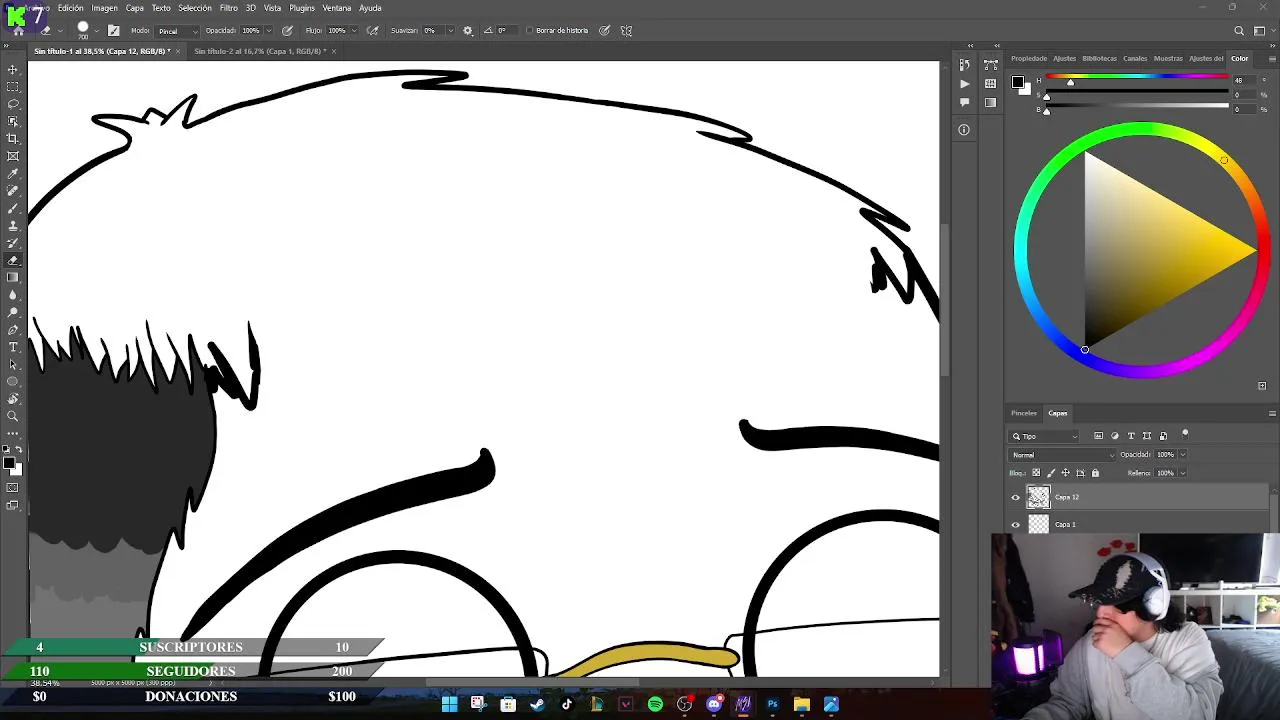Toggle lock image pixels brush icon
This screenshot has width=1280, height=720.
point(1050,473)
